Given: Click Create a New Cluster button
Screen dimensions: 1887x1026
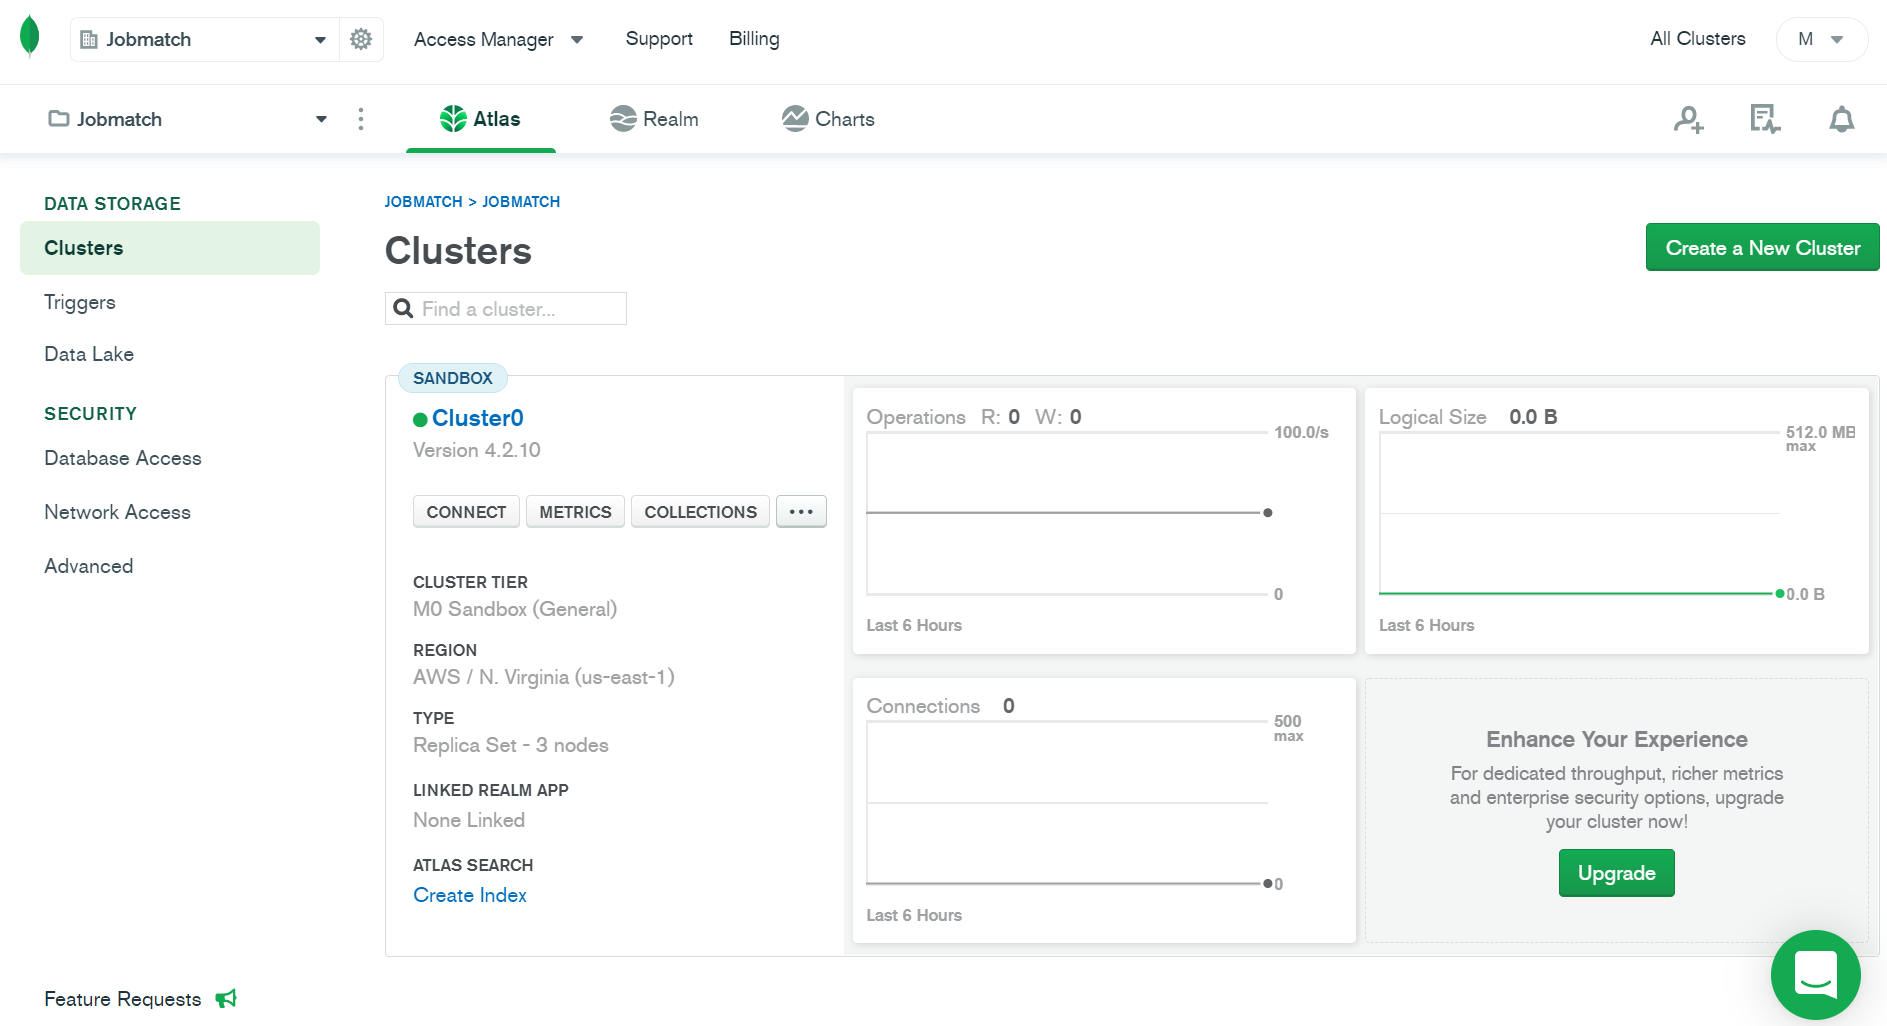Looking at the screenshot, I should click(1762, 247).
